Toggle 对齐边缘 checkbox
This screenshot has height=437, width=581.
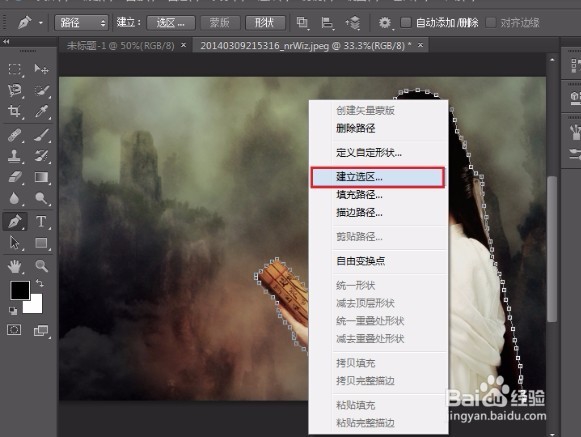(491, 23)
